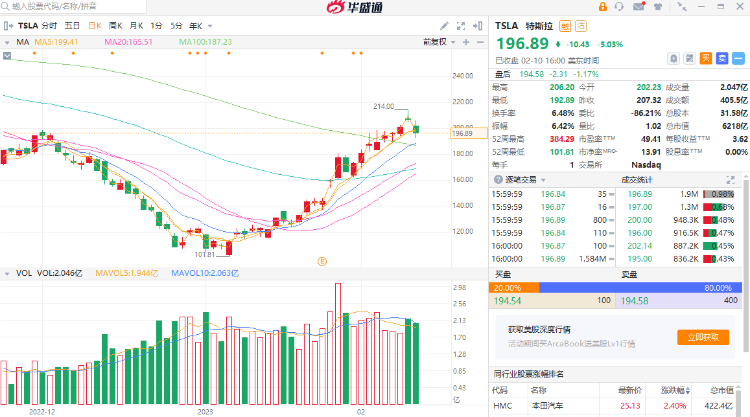The width and height of the screenshot is (750, 417).
Task: Click 52周最高 value 384.29
Action: (562, 139)
